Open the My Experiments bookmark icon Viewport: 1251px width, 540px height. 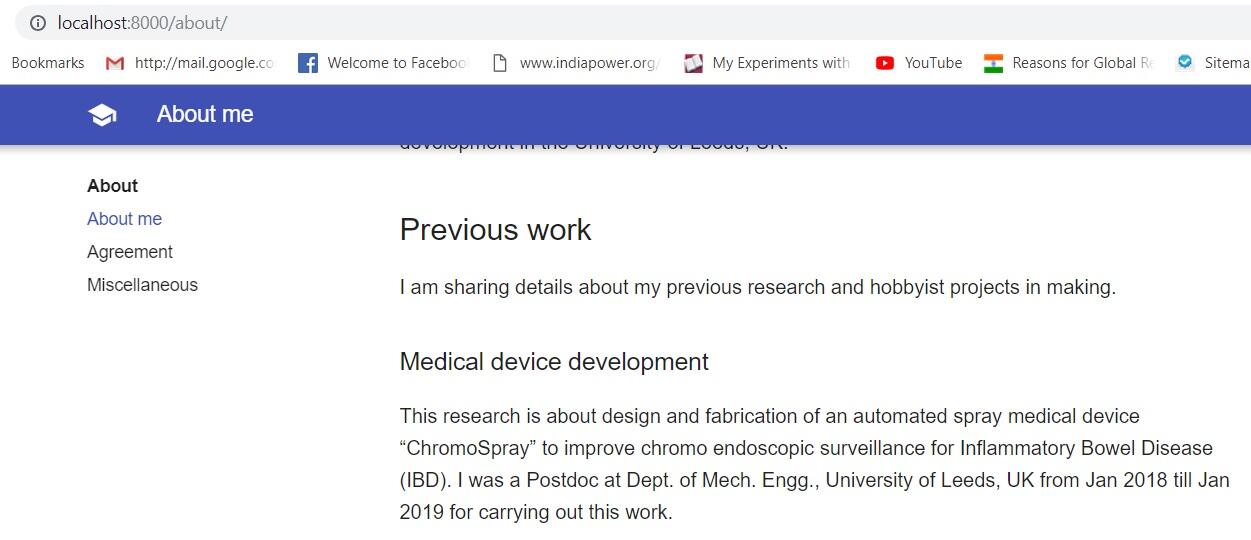tap(693, 63)
